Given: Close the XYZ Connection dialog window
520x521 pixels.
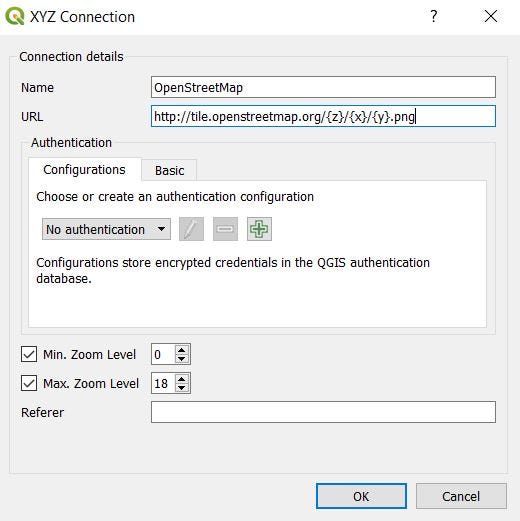Looking at the screenshot, I should (x=491, y=16).
